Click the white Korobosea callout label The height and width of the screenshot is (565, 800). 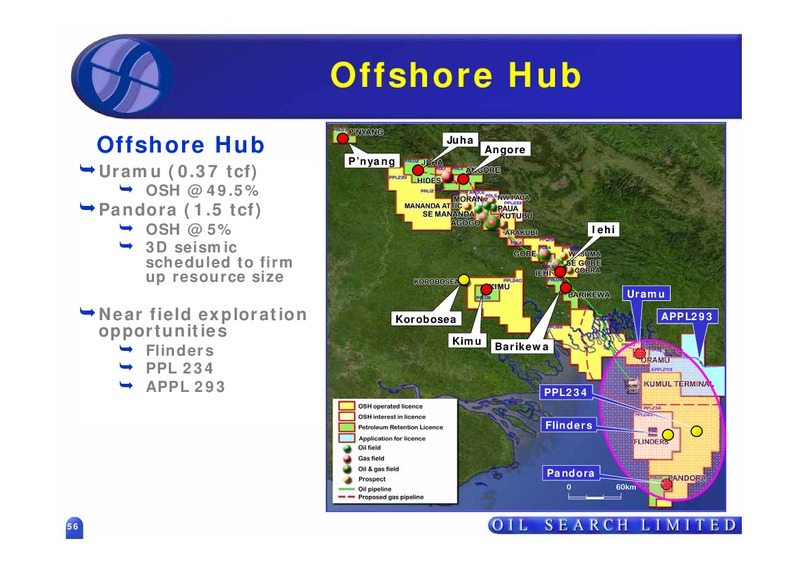[x=426, y=319]
